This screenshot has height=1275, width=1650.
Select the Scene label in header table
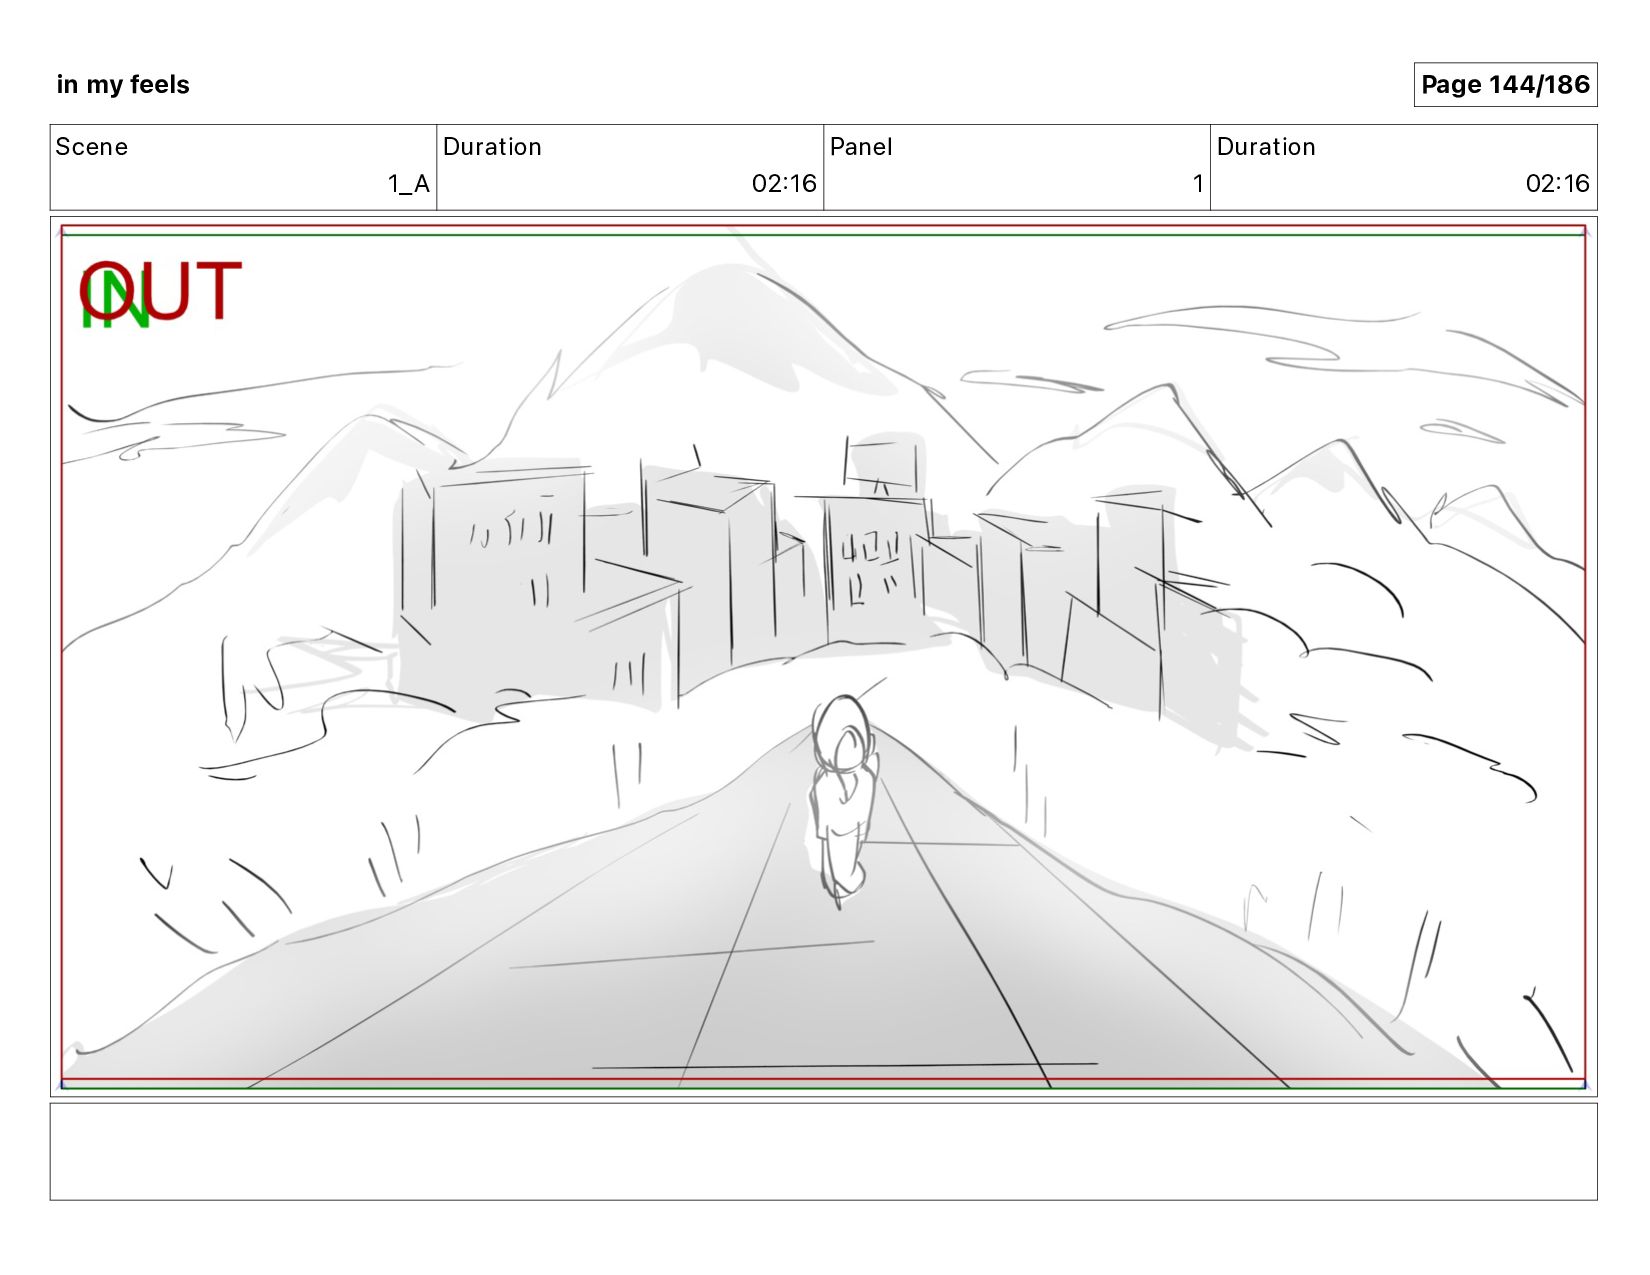[x=92, y=147]
